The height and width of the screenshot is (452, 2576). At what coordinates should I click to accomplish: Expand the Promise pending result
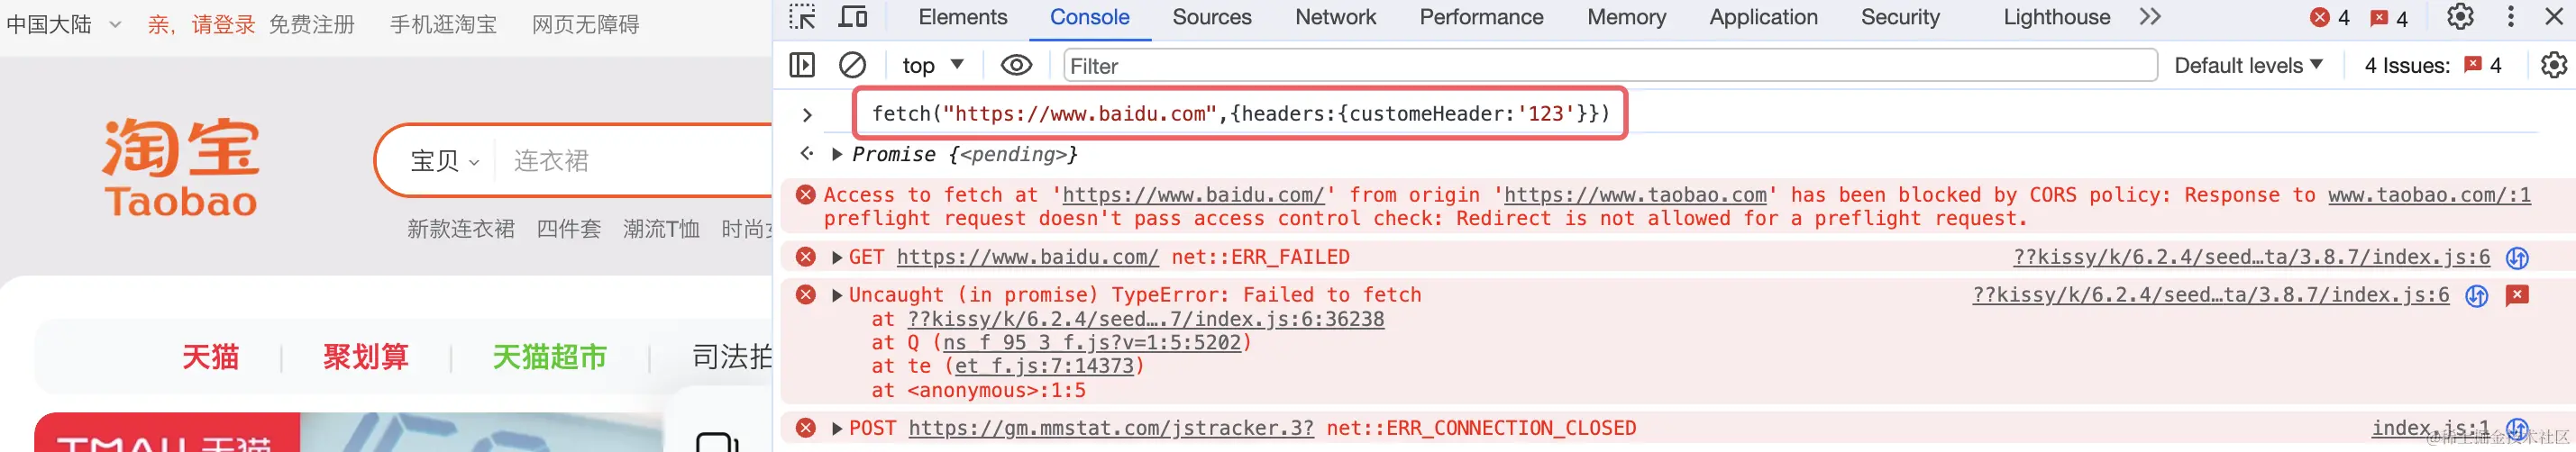[x=838, y=155]
